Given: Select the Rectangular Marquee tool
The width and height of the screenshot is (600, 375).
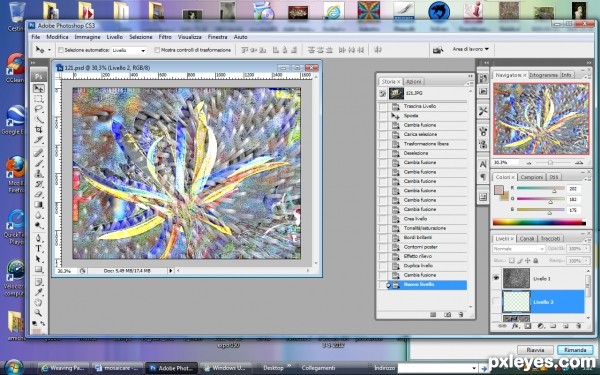Looking at the screenshot, I should click(39, 99).
